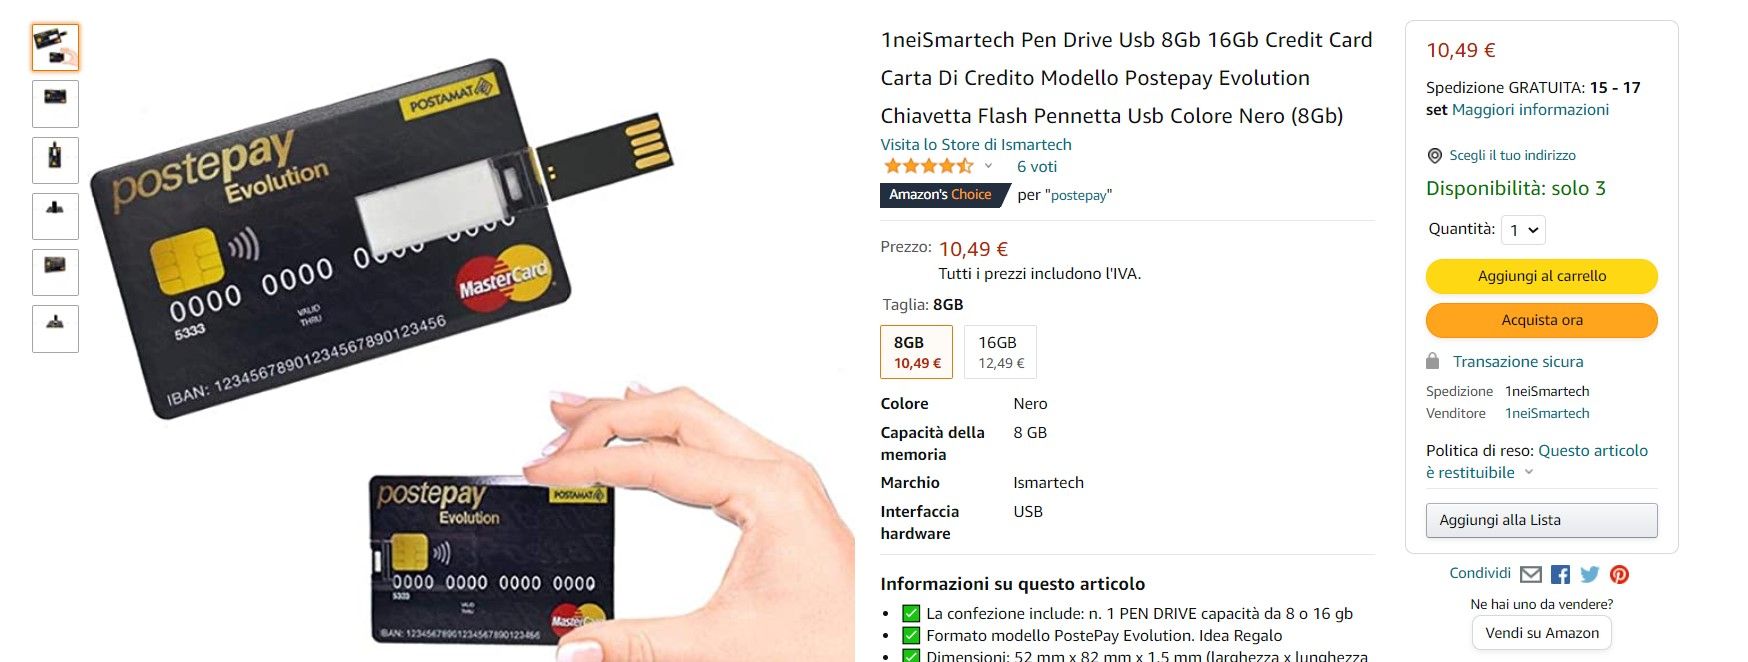This screenshot has width=1748, height=662.
Task: Select the first product thumbnail
Action: point(55,47)
